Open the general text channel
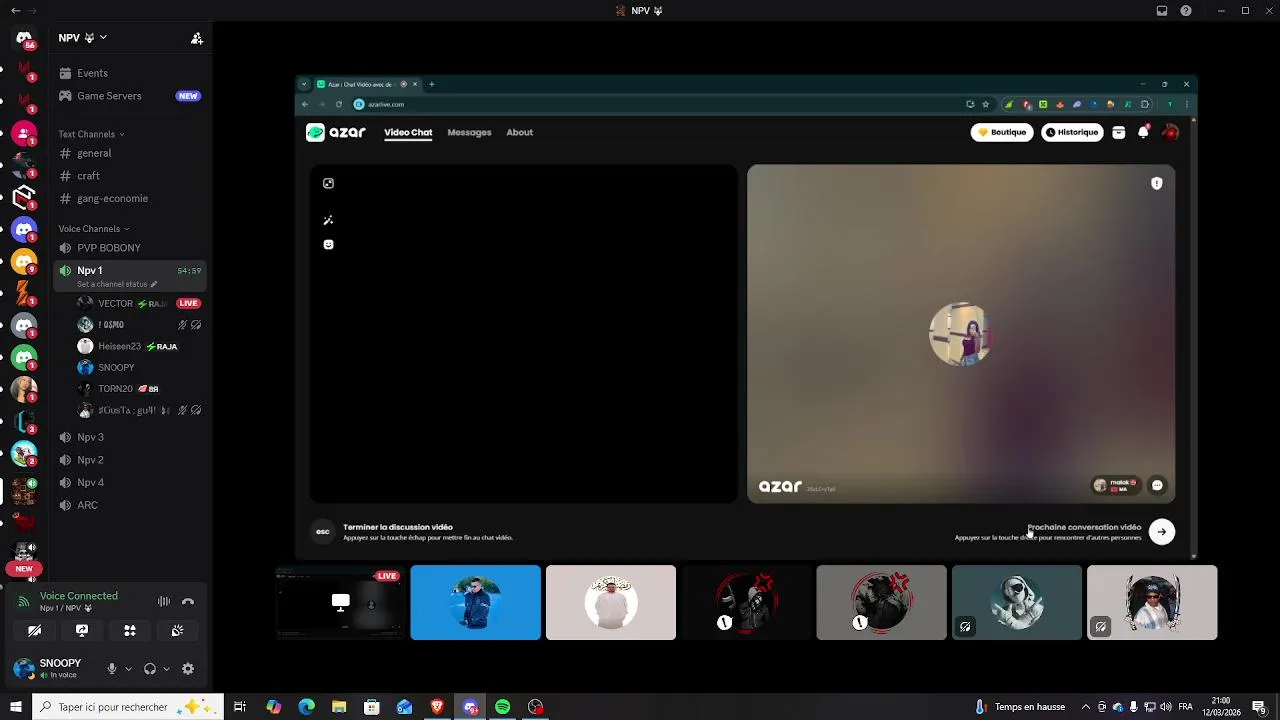This screenshot has width=1280, height=720. [x=130, y=153]
